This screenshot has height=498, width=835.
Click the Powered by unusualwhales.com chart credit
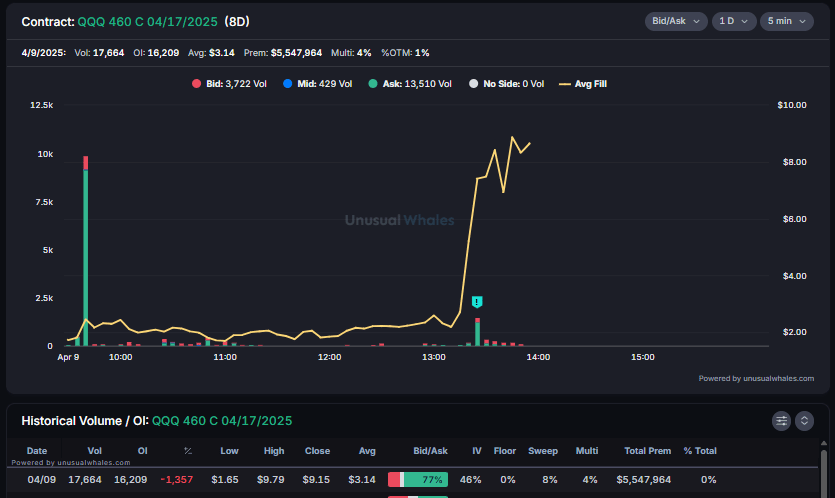tap(756, 378)
